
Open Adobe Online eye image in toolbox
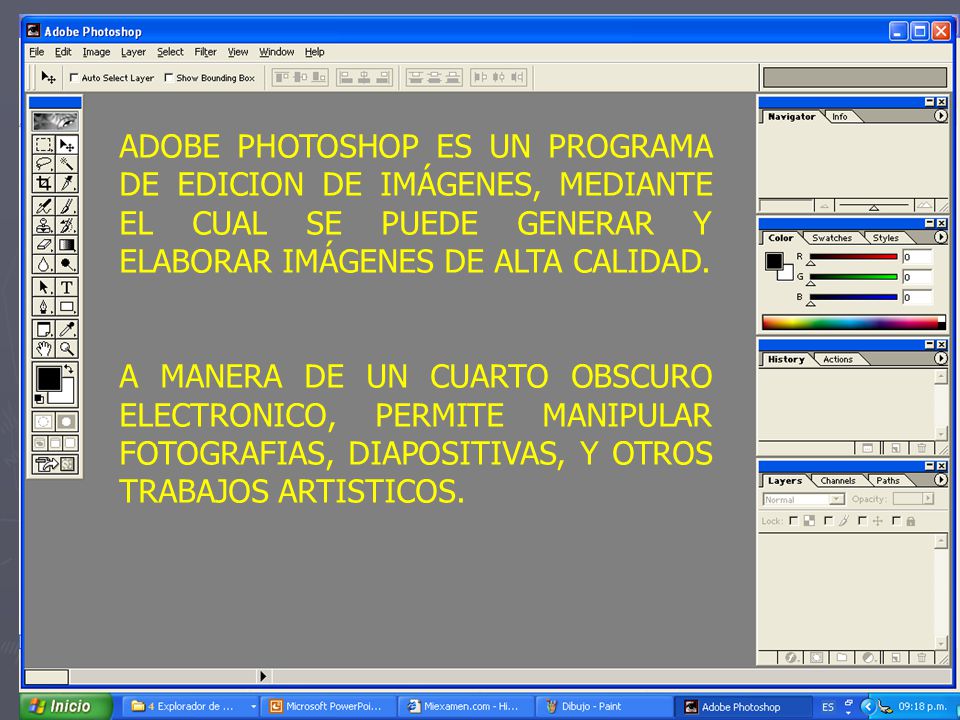coord(55,121)
